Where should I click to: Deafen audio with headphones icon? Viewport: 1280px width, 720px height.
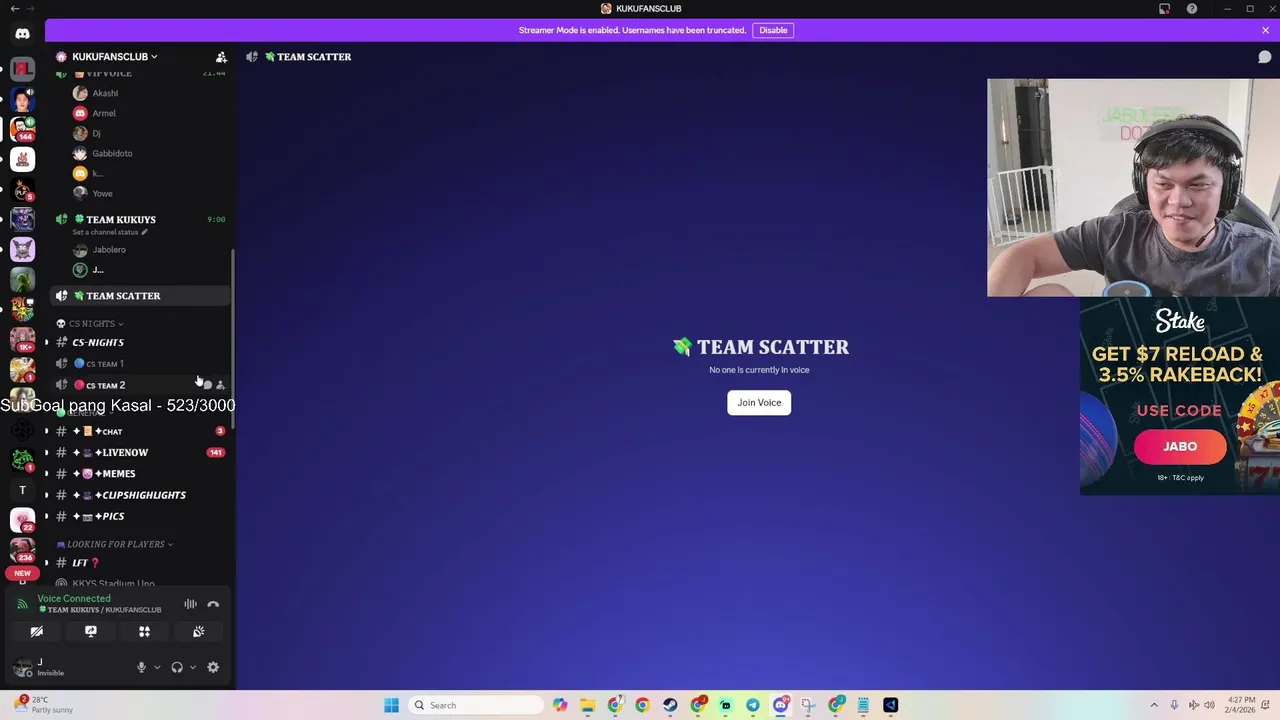(177, 667)
